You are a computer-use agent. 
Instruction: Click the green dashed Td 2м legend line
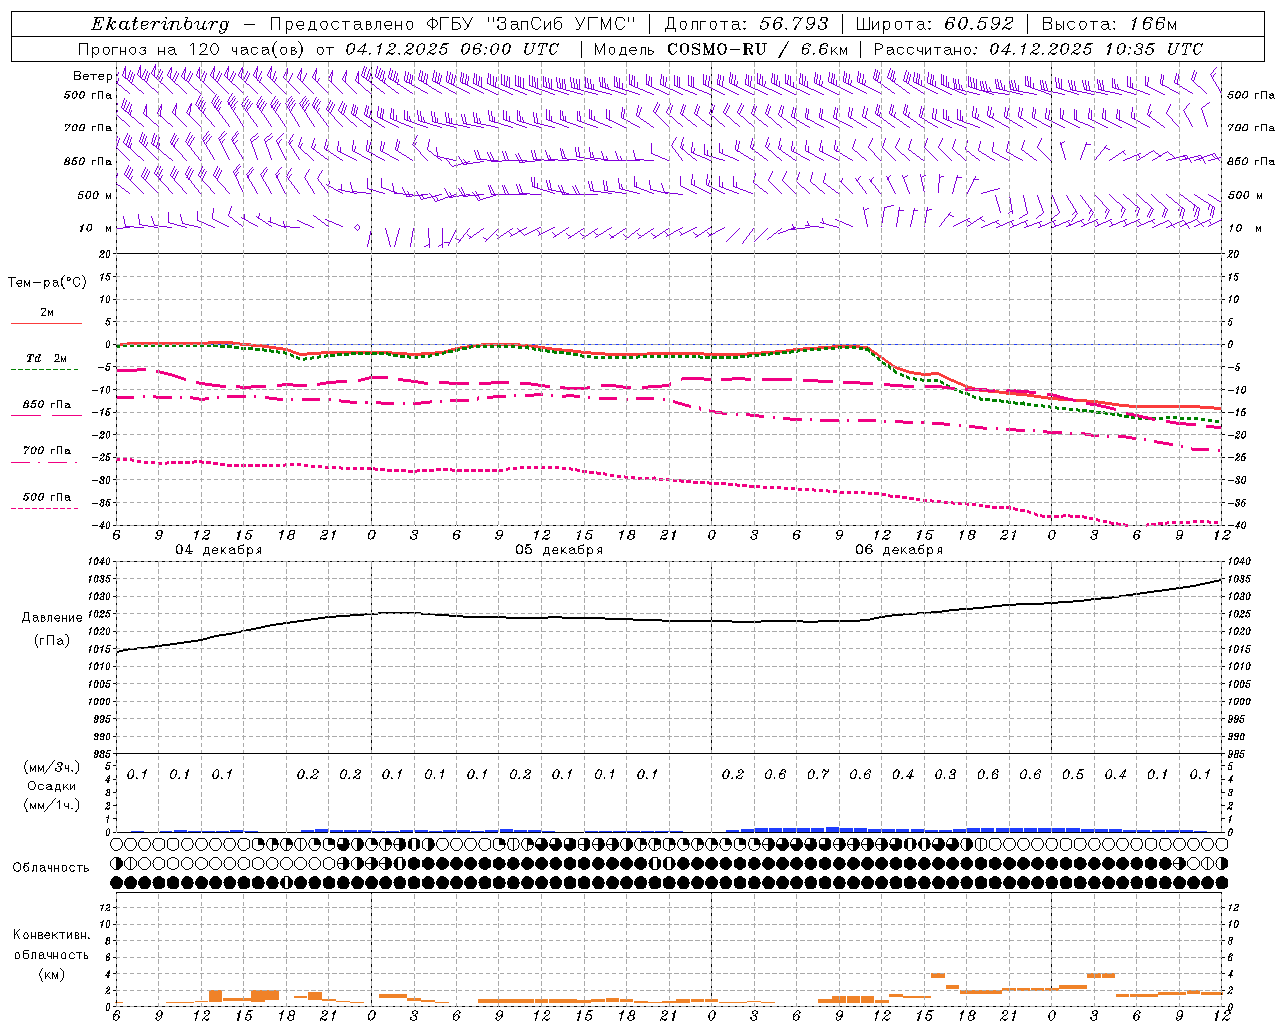(x=44, y=370)
